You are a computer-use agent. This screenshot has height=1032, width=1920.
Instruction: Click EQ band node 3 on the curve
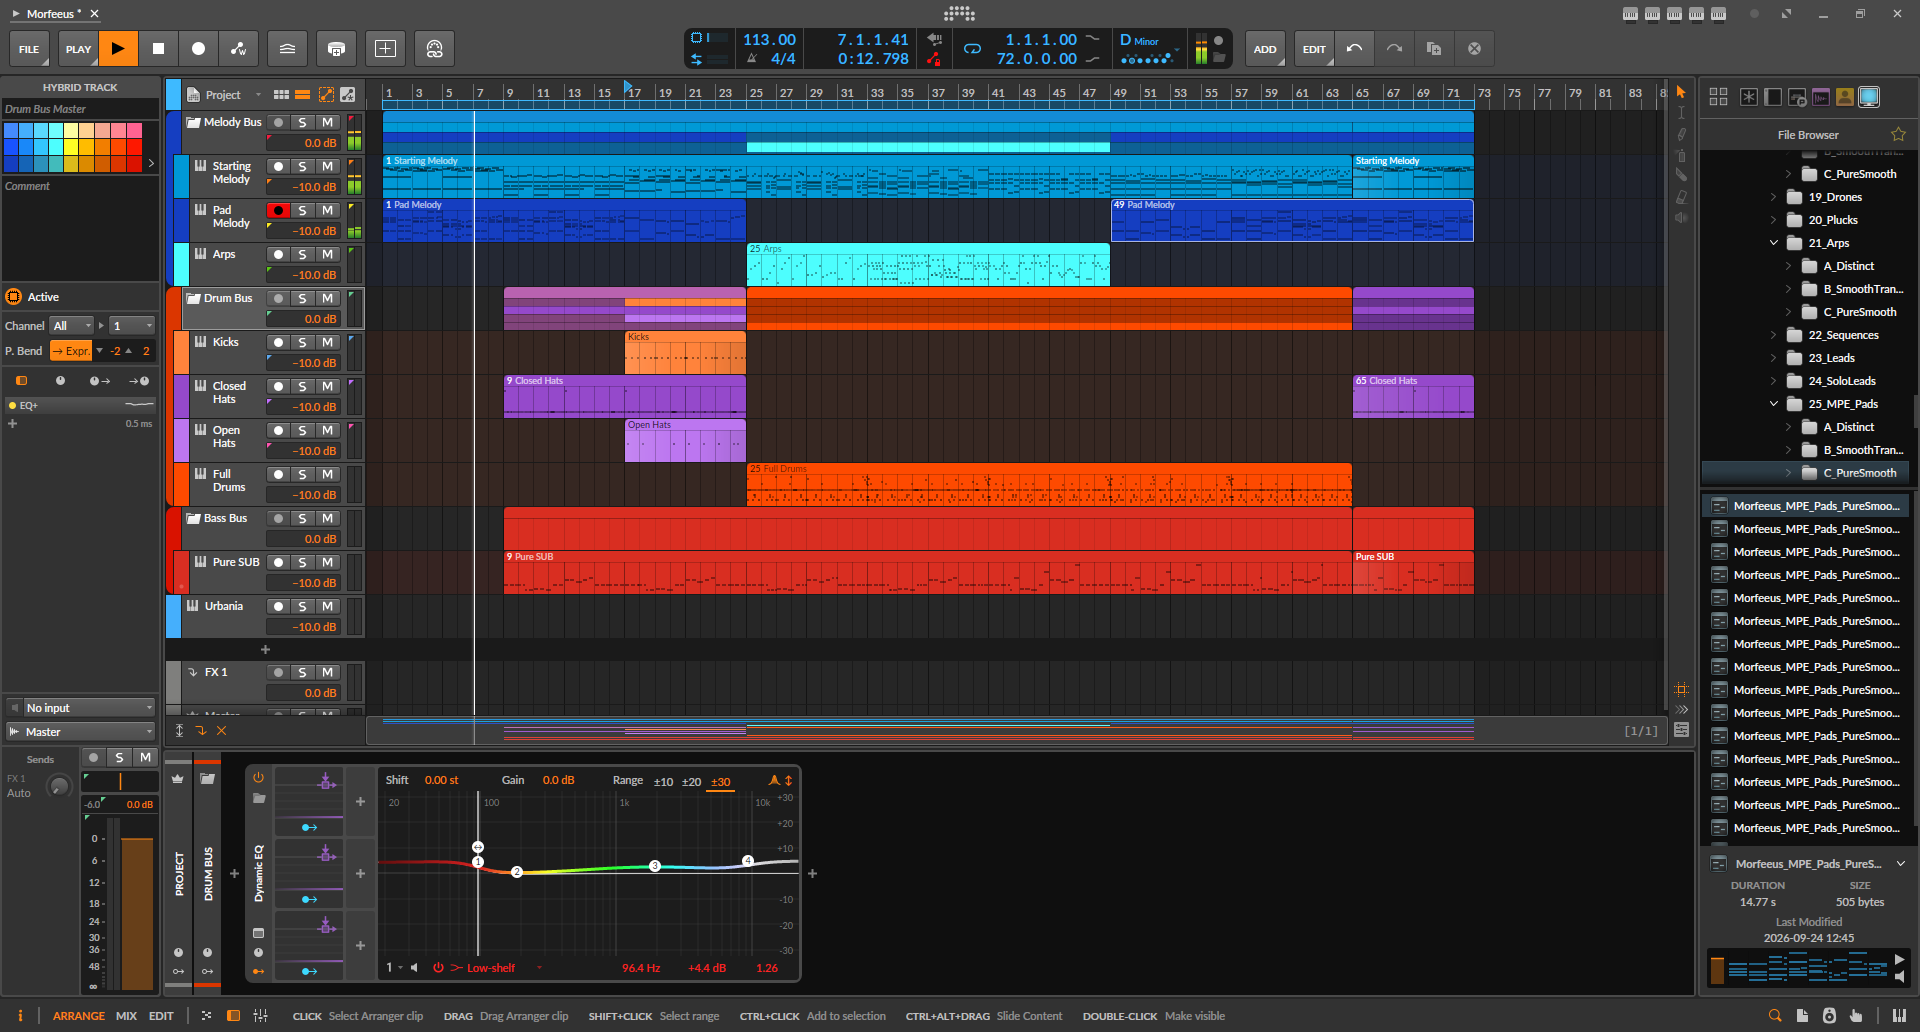coord(654,866)
